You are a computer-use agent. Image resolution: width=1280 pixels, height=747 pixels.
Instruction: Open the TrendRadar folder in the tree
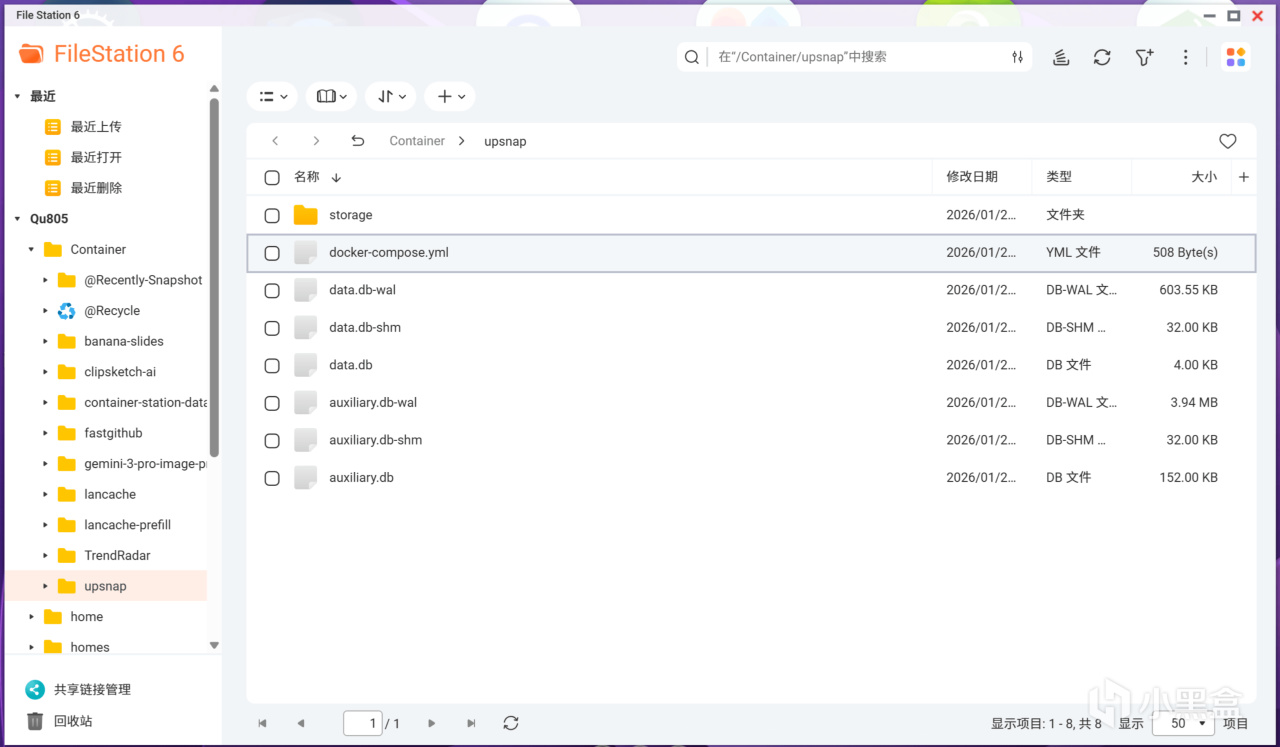tap(117, 556)
